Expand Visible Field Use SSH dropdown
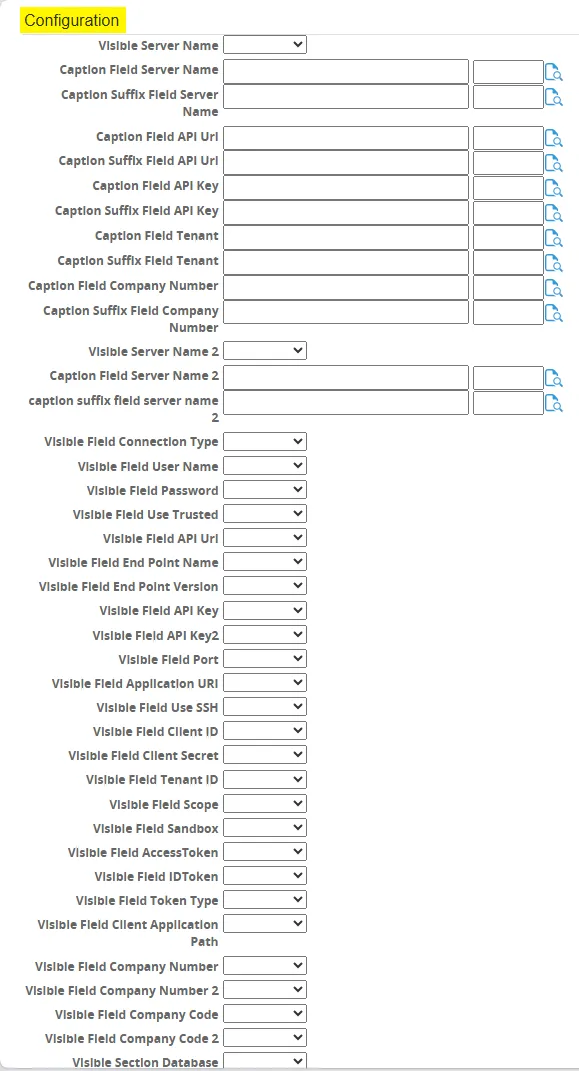Image resolution: width=579 pixels, height=1071 pixels. pos(265,706)
